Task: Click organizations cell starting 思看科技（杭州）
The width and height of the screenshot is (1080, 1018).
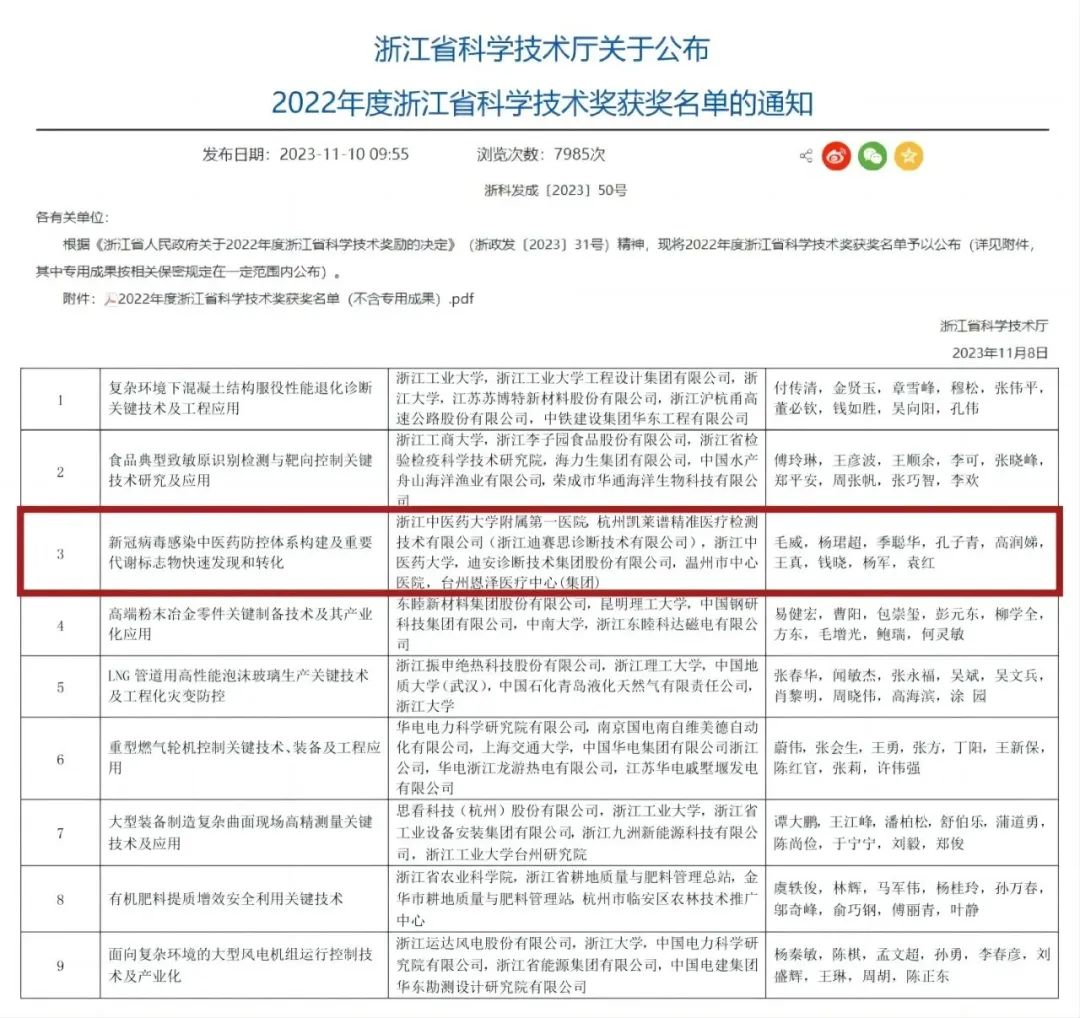Action: click(x=577, y=833)
